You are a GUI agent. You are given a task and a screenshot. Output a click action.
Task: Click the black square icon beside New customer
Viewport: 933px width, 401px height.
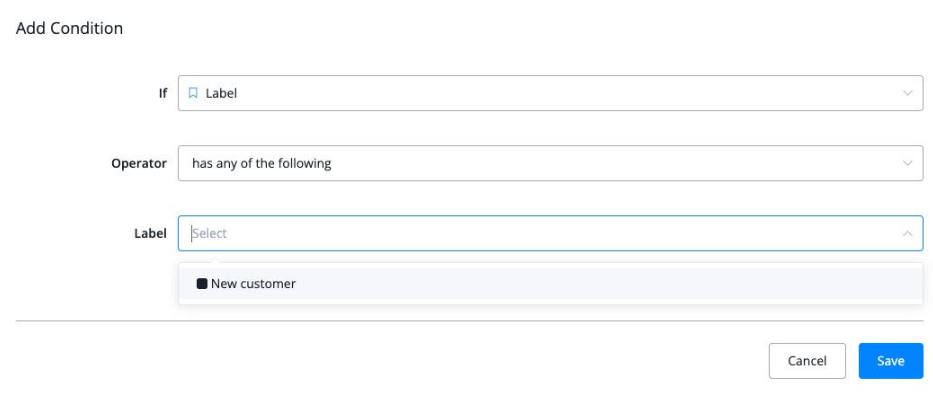pyautogui.click(x=202, y=283)
